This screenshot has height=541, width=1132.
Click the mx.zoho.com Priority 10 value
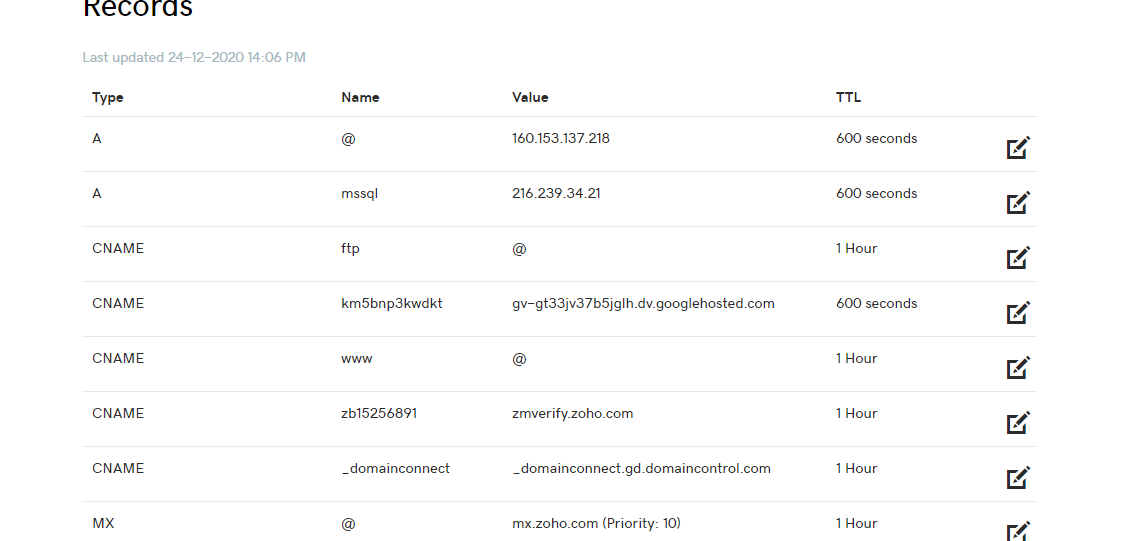pyautogui.click(x=596, y=524)
